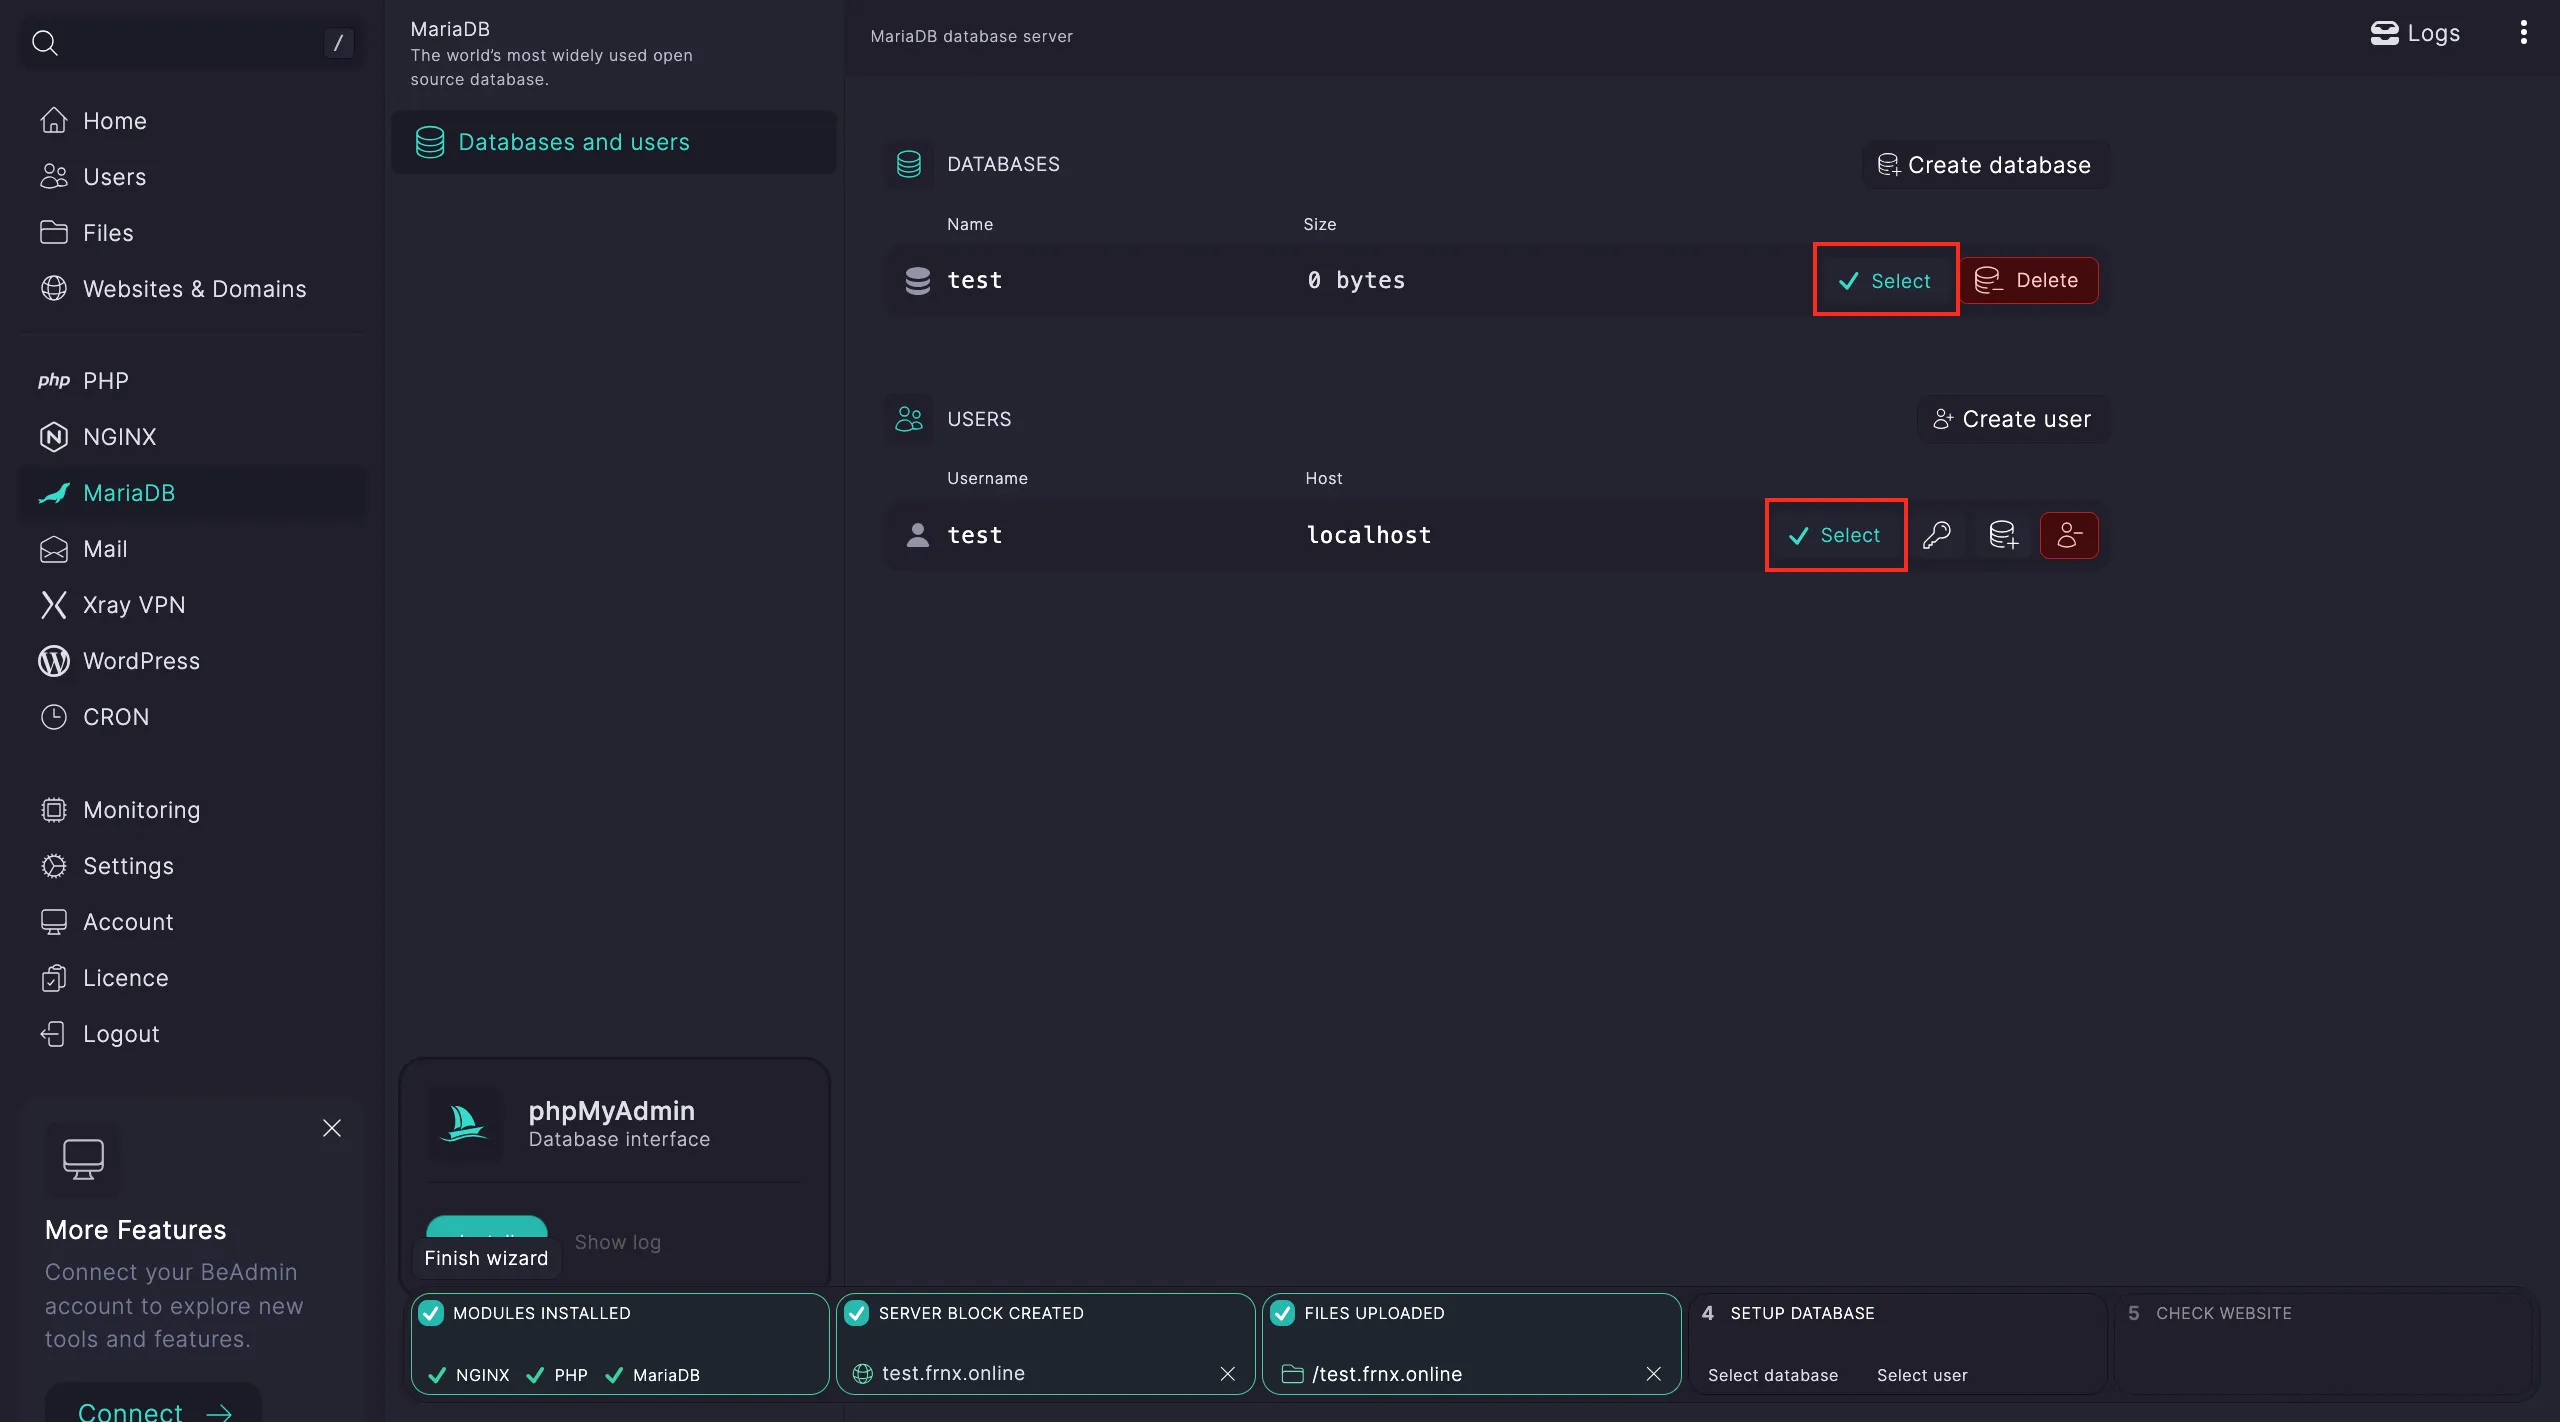Click the grant database access icon
This screenshot has height=1422, width=2560.
coord(2003,535)
